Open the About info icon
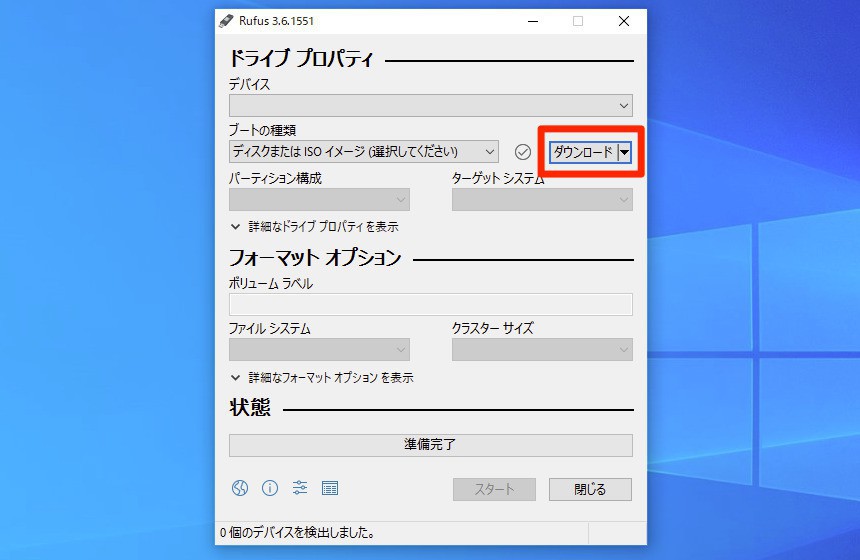Viewport: 860px width, 560px height. click(270, 488)
